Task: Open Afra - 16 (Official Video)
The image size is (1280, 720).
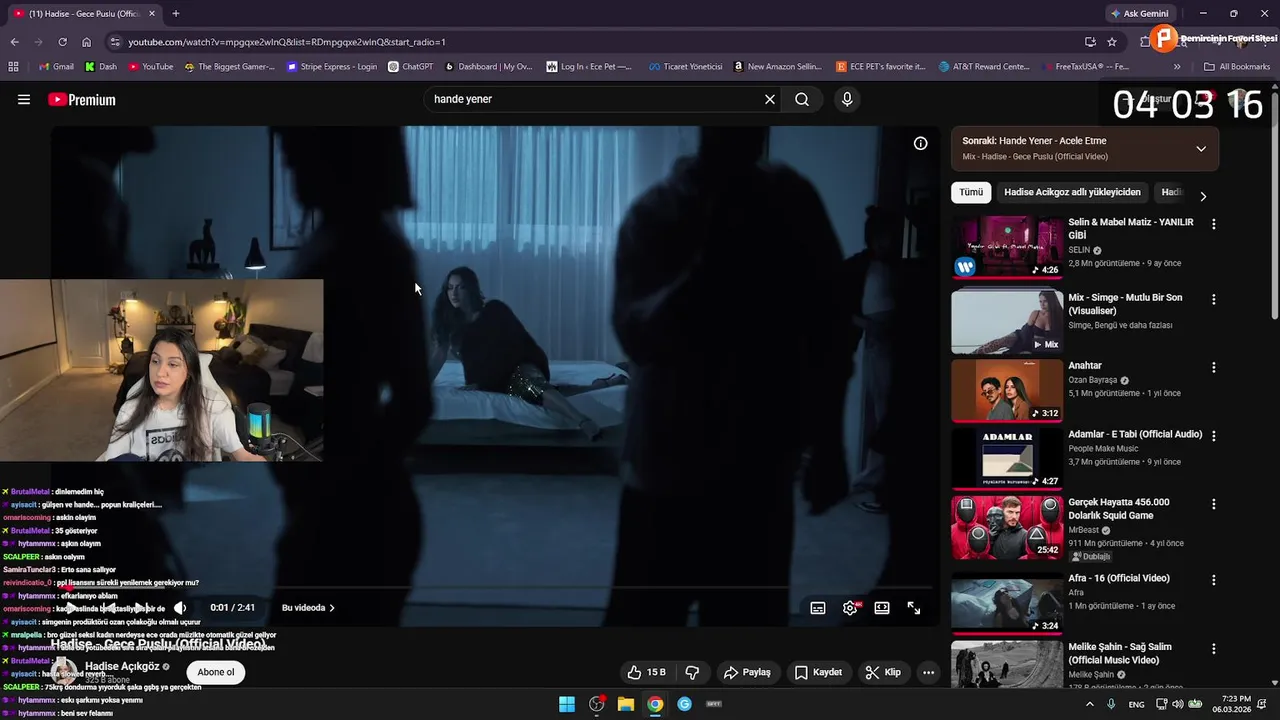Action: coord(1118,578)
